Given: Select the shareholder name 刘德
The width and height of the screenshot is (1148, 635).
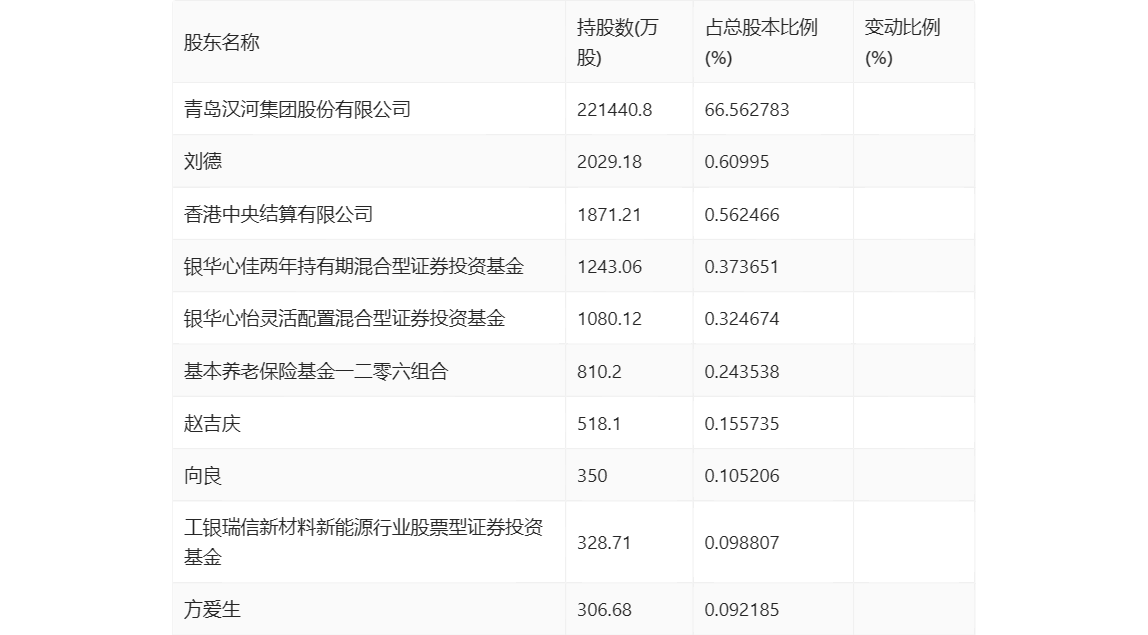Looking at the screenshot, I should 203,161.
